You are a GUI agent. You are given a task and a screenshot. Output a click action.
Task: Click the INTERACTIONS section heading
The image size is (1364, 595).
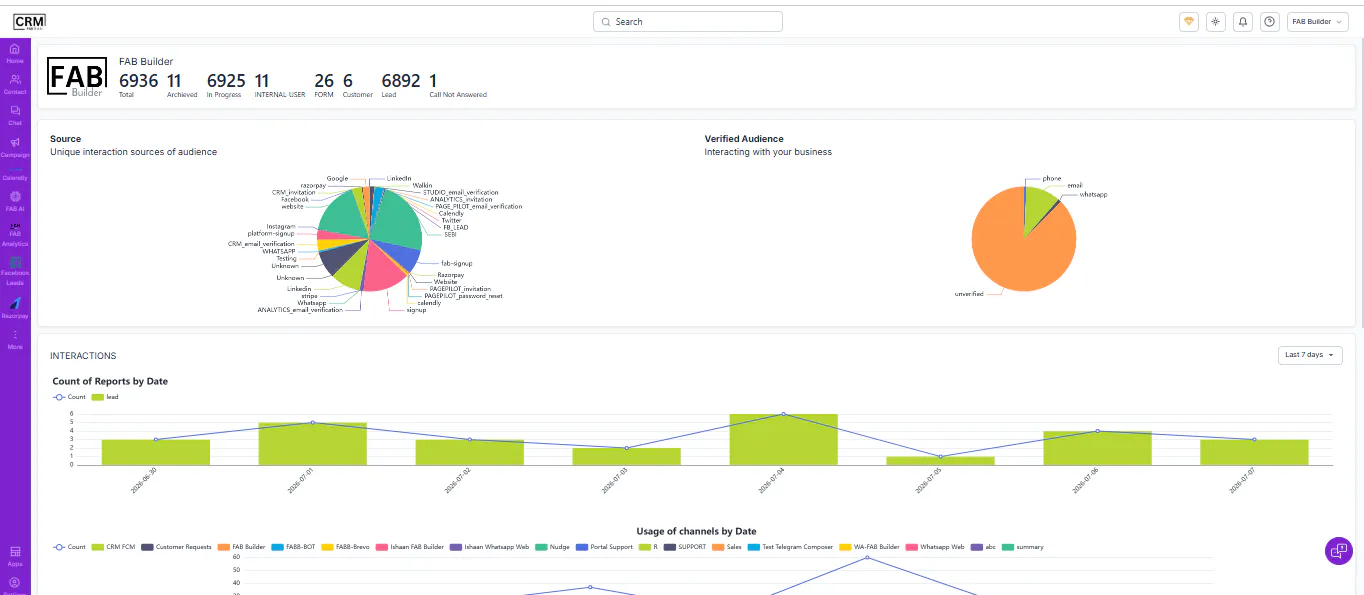[x=83, y=356]
